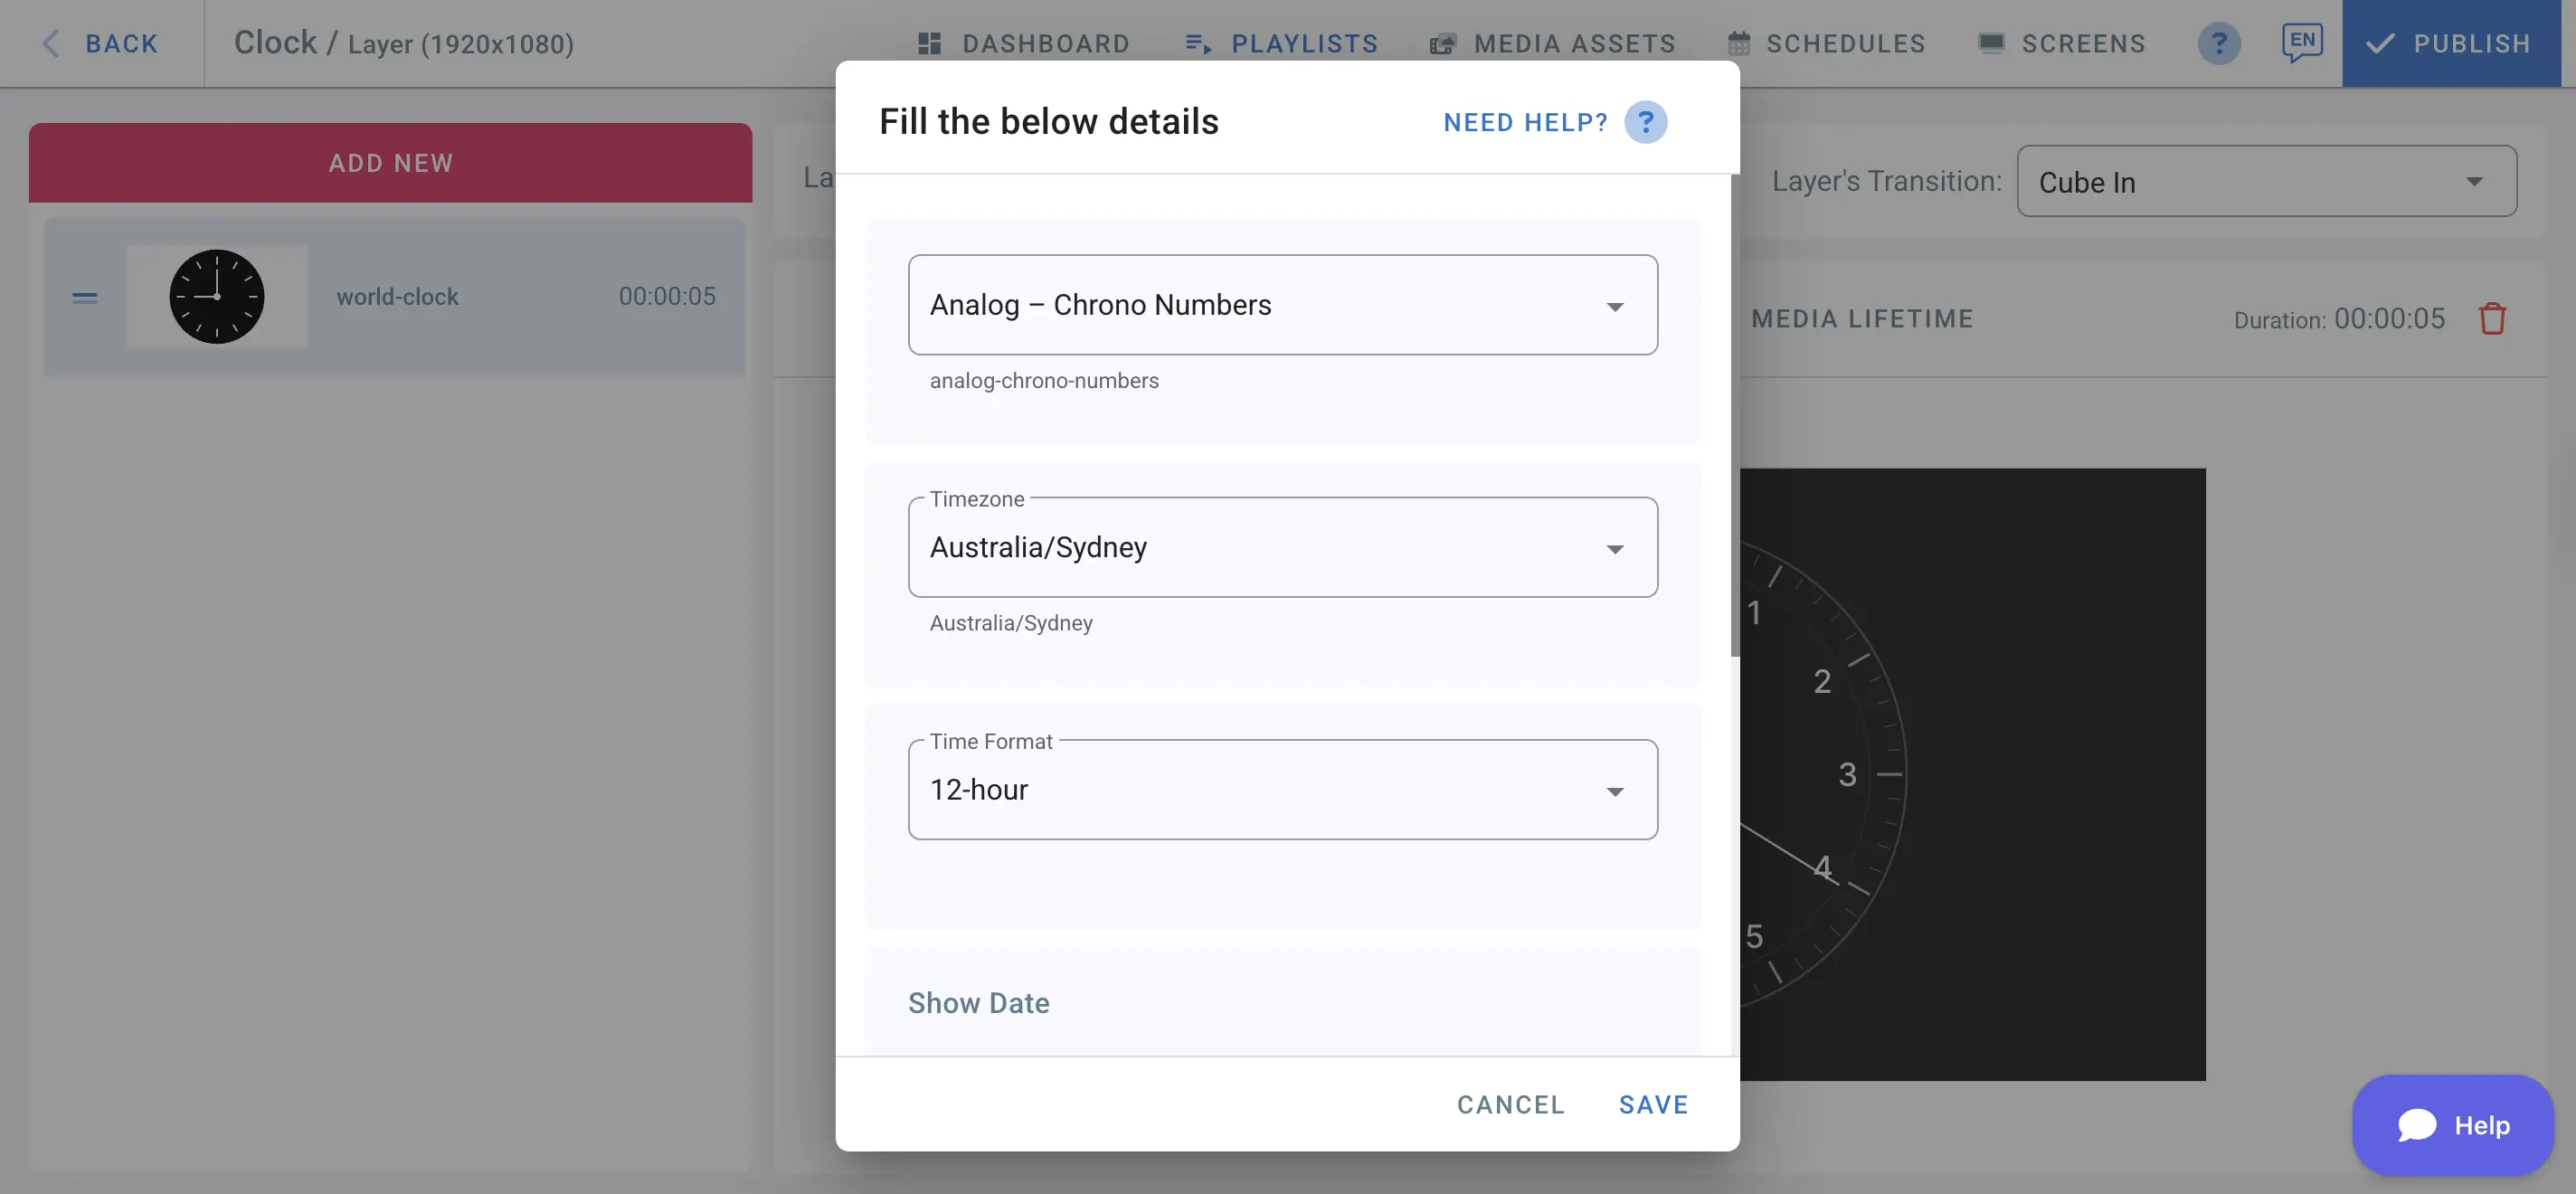Click the dialog's vertical scrollbar
The image size is (2576, 1194).
1734,420
